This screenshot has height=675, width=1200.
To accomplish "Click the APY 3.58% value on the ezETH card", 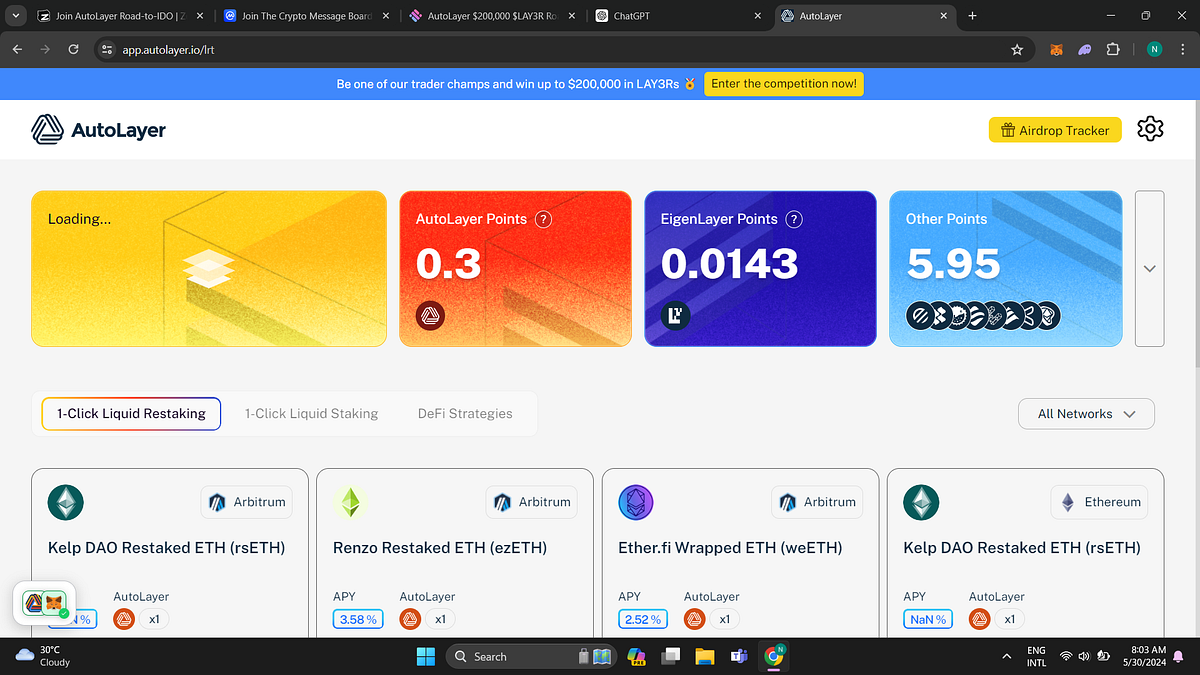I will click(357, 618).
